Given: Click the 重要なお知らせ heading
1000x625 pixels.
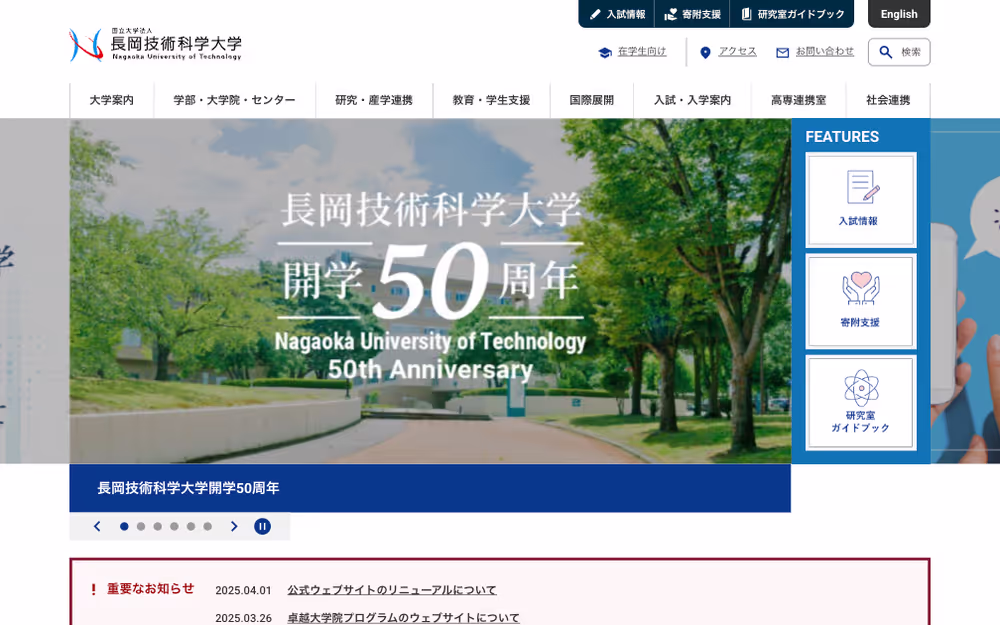Looking at the screenshot, I should 151,589.
